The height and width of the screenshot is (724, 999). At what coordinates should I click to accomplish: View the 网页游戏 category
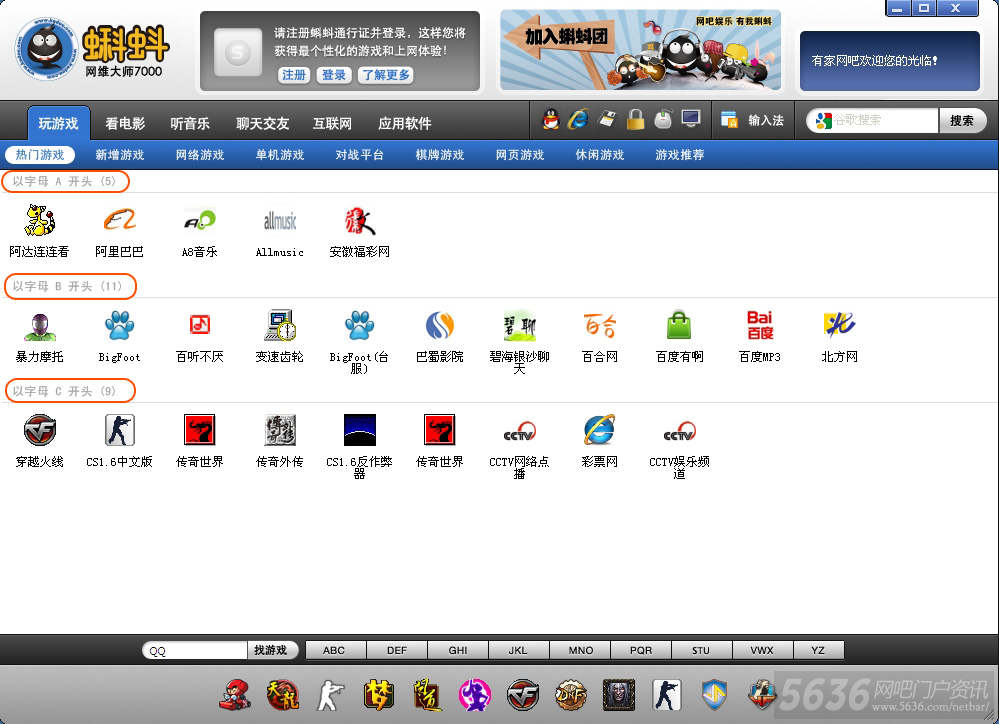pos(520,155)
